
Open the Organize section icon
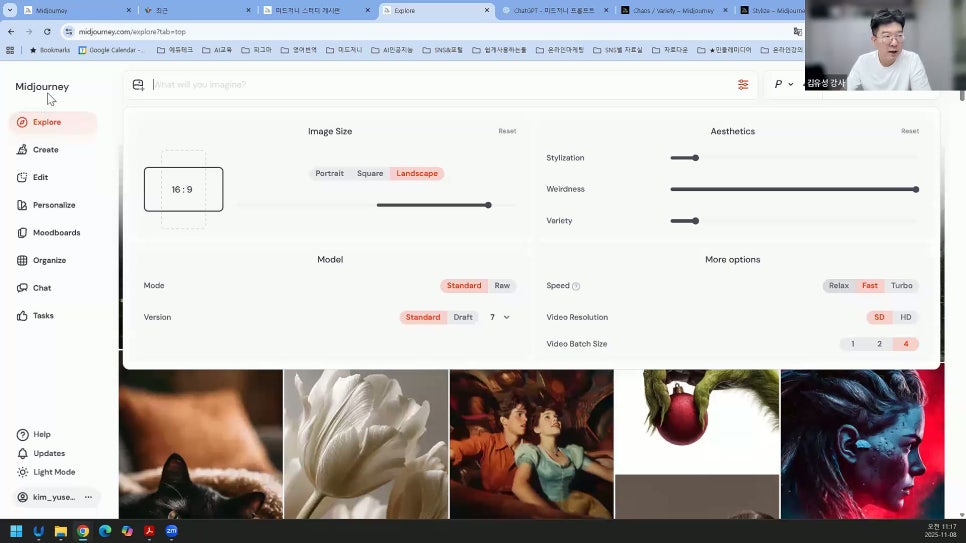click(22, 260)
